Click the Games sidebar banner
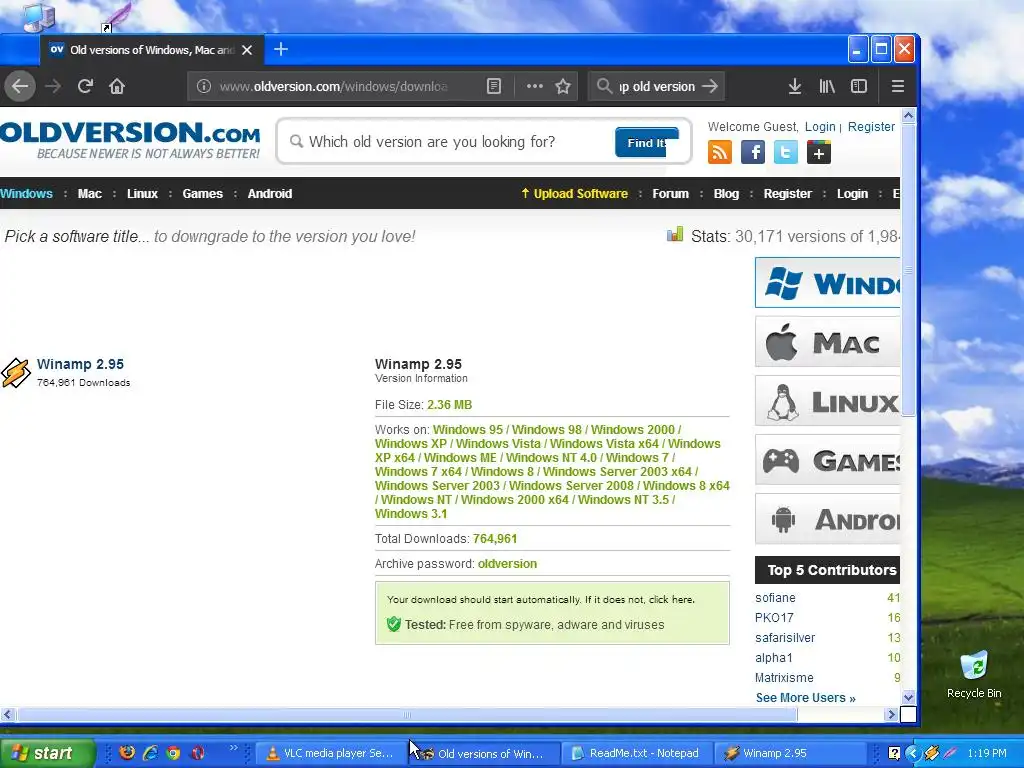This screenshot has width=1024, height=768. click(x=827, y=460)
